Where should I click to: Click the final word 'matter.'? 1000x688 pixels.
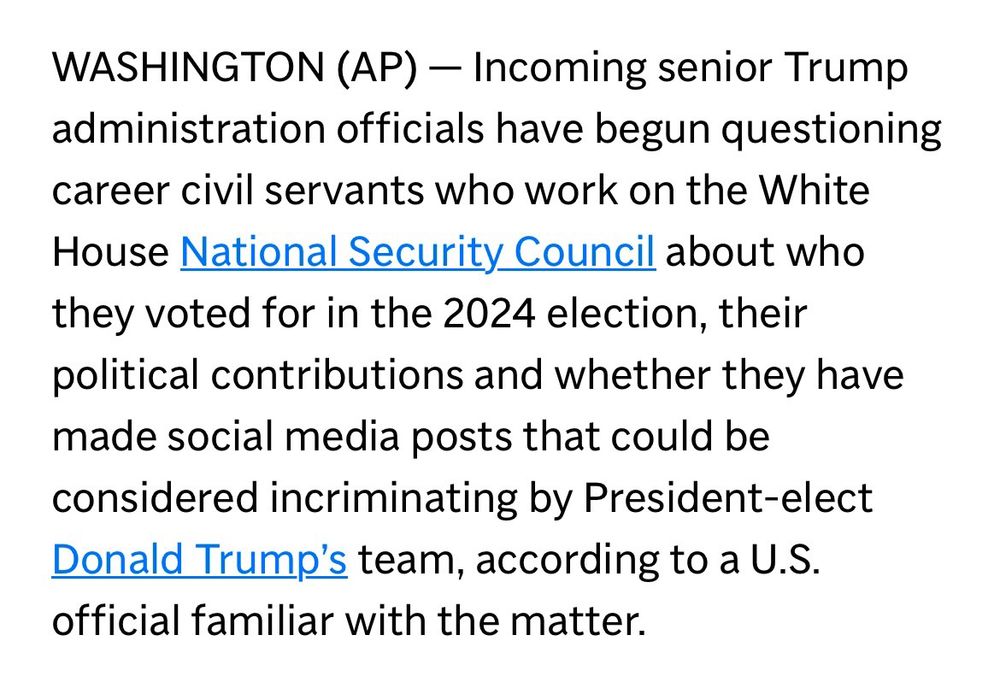[x=578, y=622]
